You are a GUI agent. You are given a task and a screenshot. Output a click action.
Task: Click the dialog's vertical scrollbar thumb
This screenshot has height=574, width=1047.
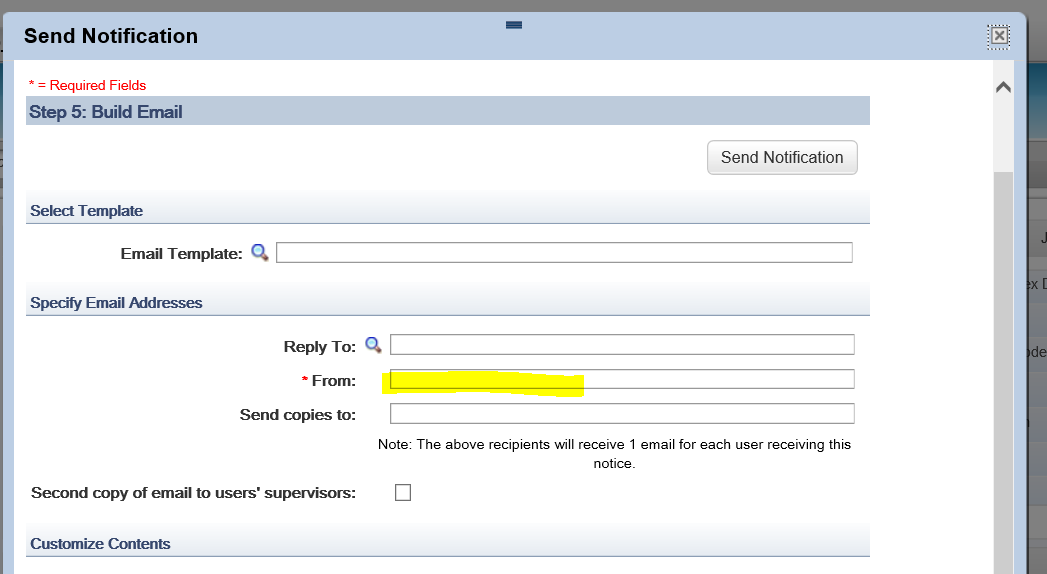coord(1003,372)
